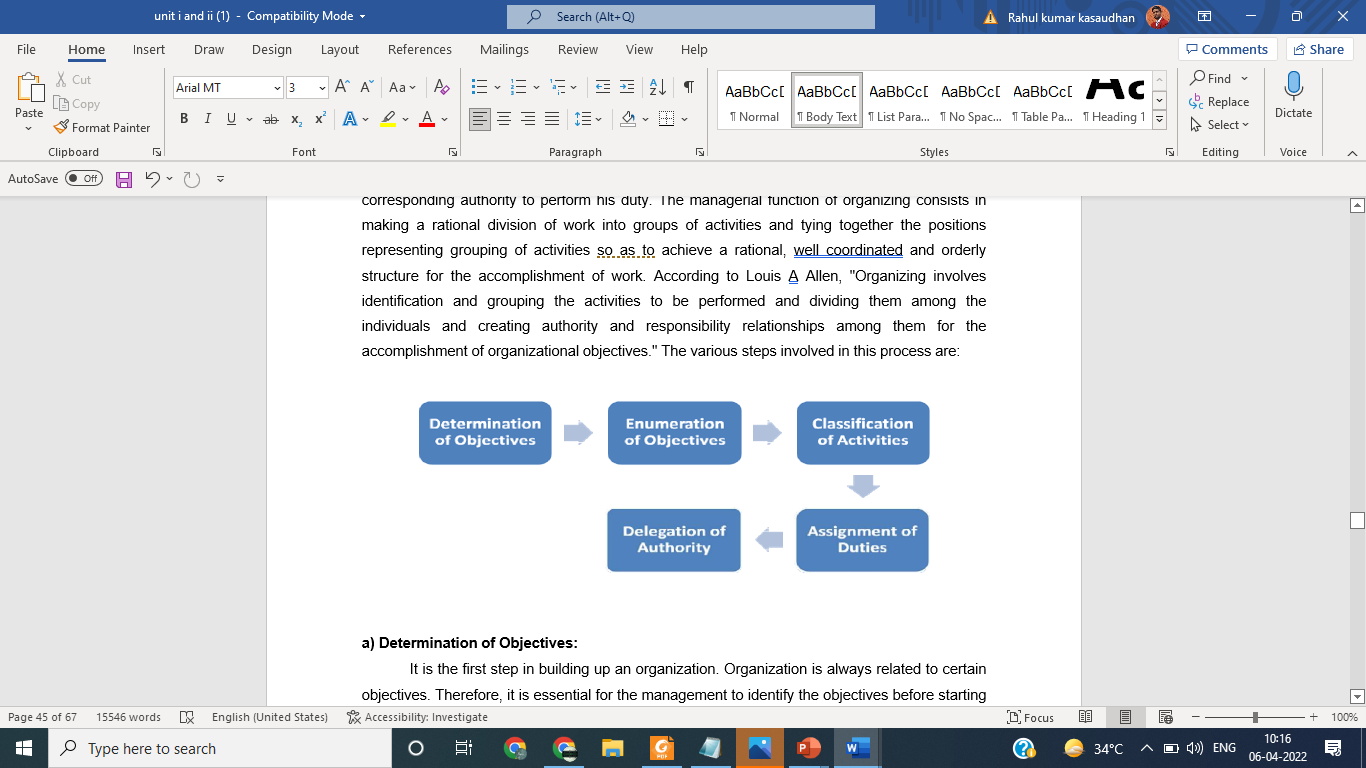1366x768 pixels.
Task: Click the Dictate microphone icon
Action: coord(1293,86)
